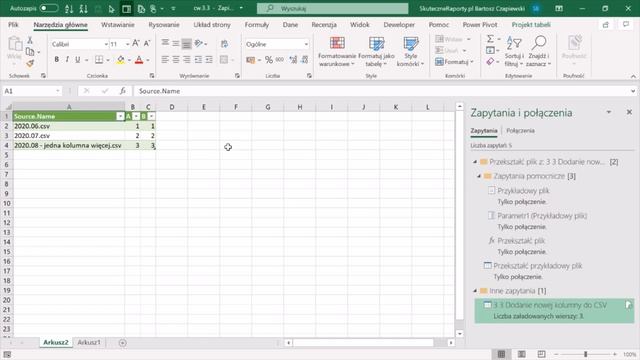Toggle italic formatting

coord(67,60)
